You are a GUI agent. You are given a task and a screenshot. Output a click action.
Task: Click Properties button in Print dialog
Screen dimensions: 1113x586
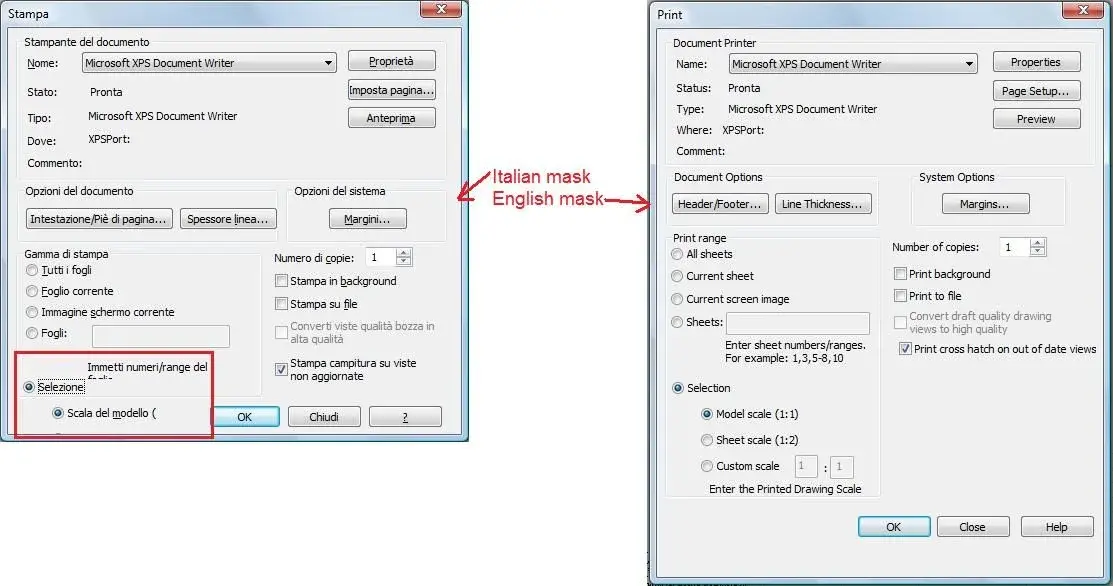pos(1036,62)
